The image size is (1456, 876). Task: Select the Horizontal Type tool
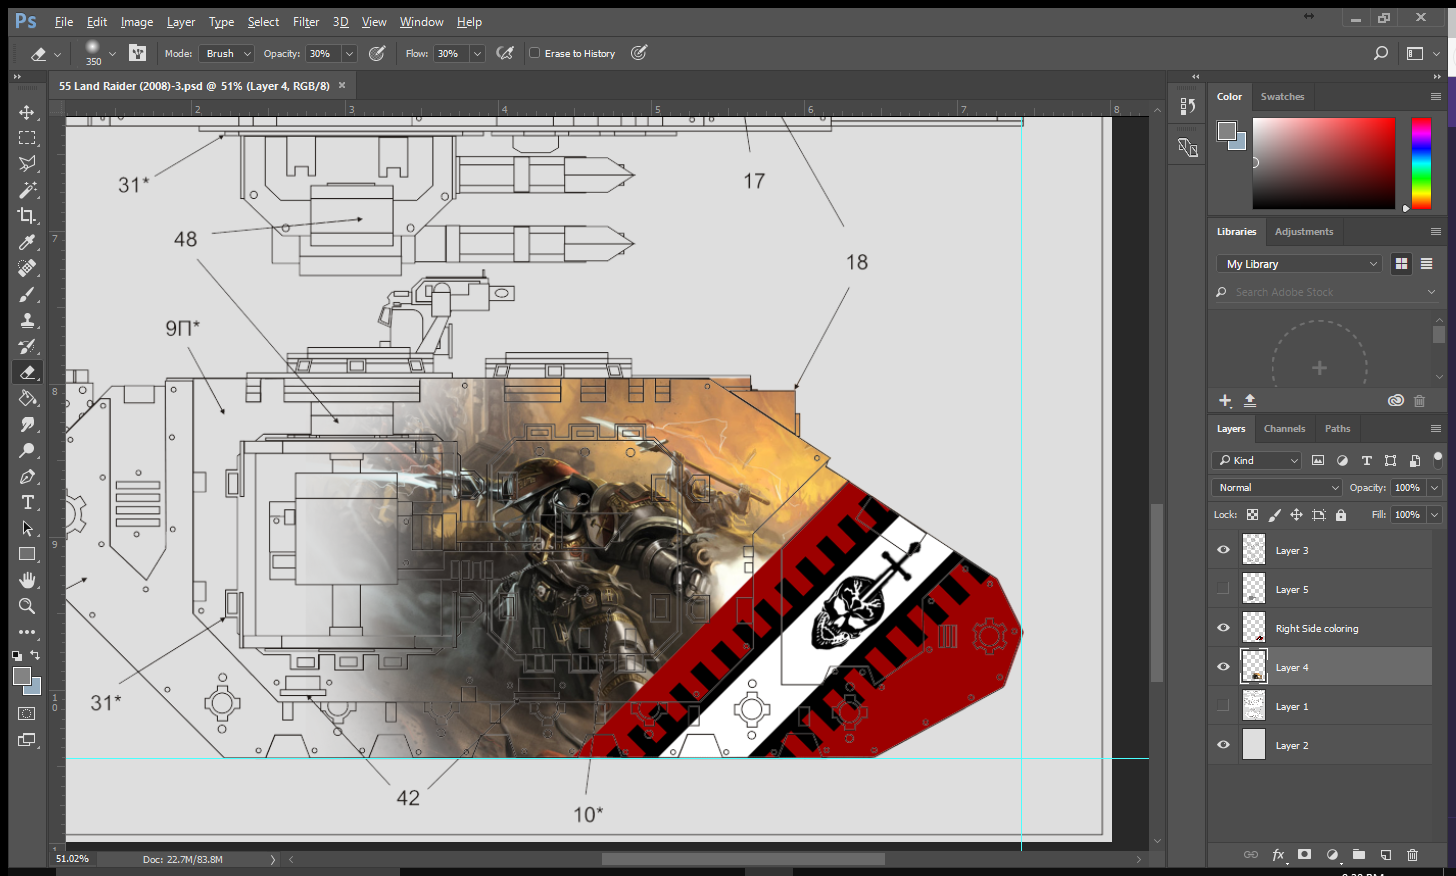click(27, 502)
